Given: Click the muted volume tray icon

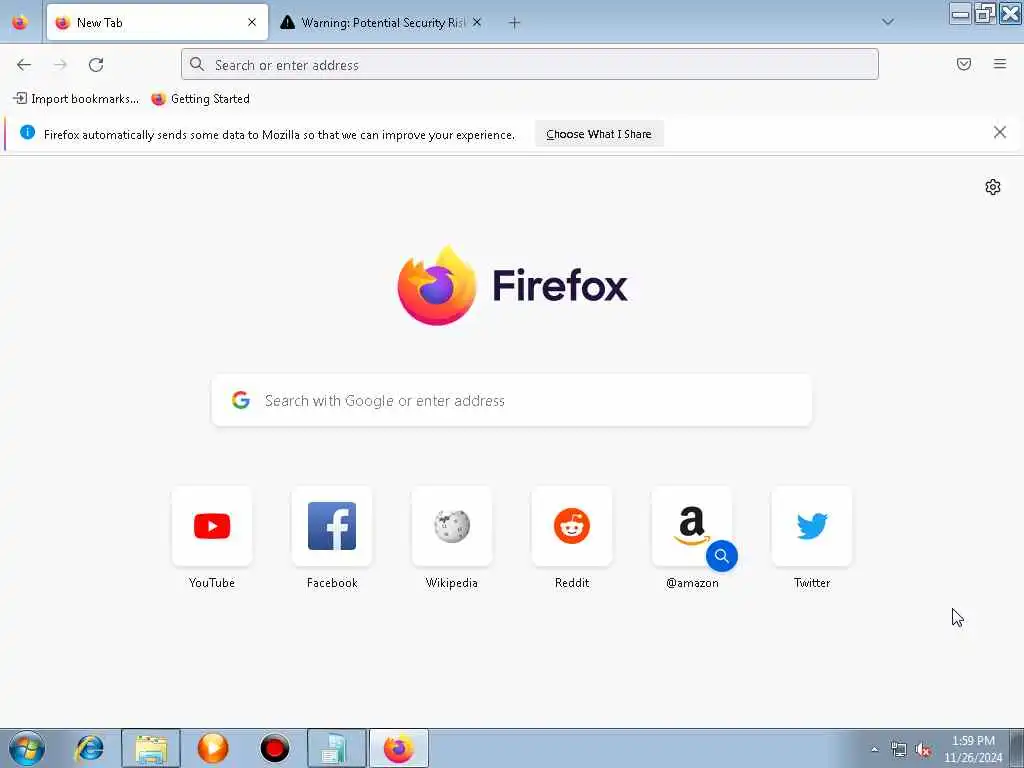Looking at the screenshot, I should pyautogui.click(x=923, y=750).
